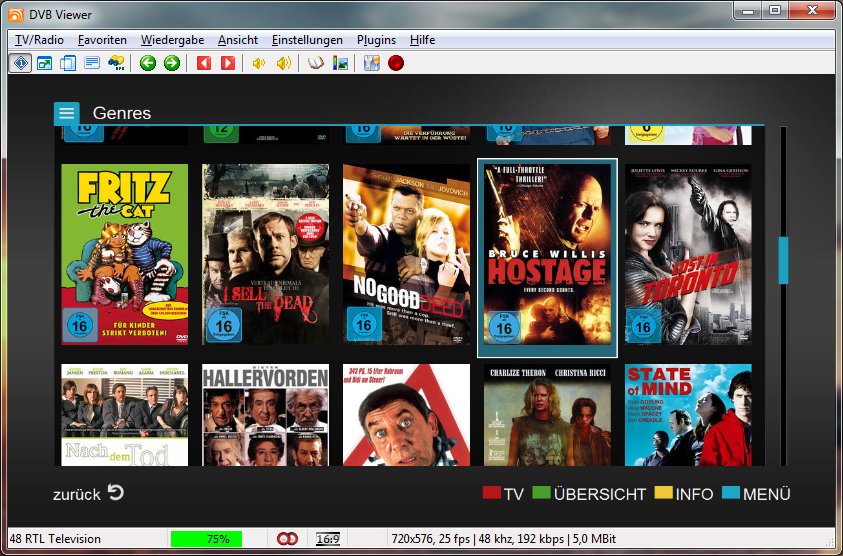843x556 pixels.
Task: Click the open book toolbar icon
Action: point(316,63)
